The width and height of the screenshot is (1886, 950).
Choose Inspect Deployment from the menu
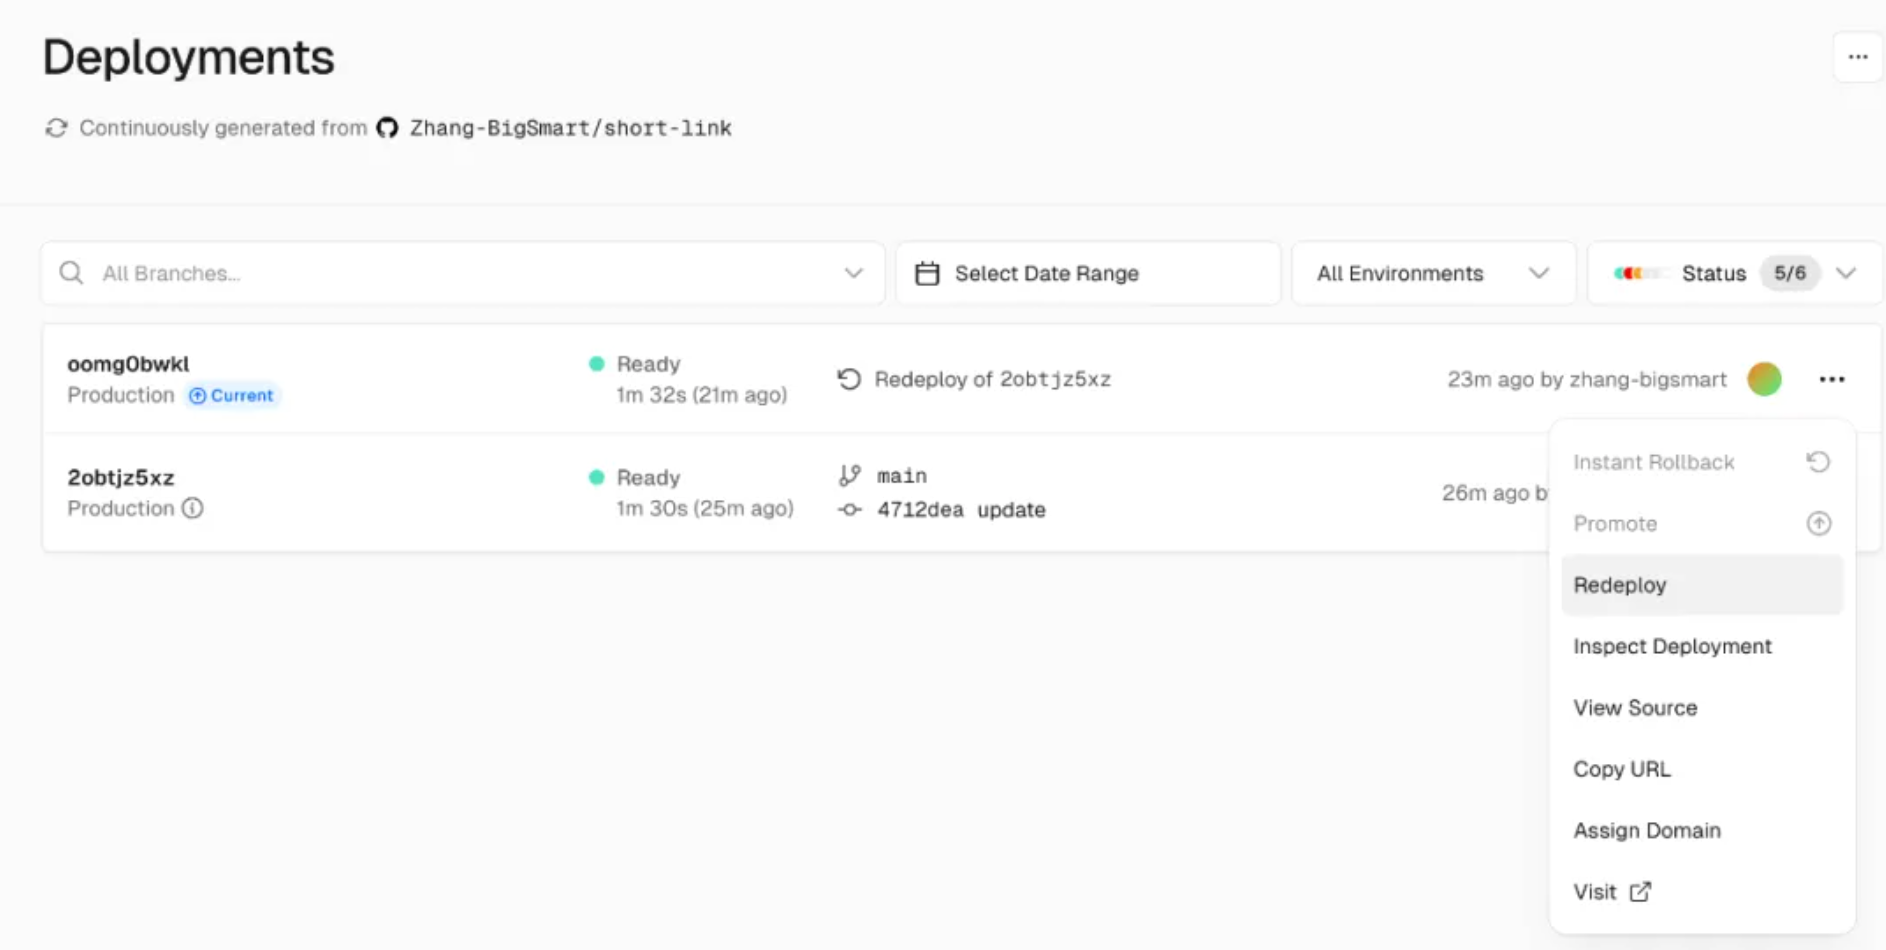[x=1702, y=646]
